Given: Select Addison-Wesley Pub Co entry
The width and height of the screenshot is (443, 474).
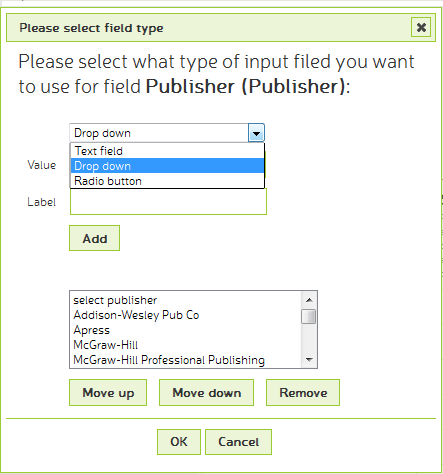Looking at the screenshot, I should click(186, 315).
